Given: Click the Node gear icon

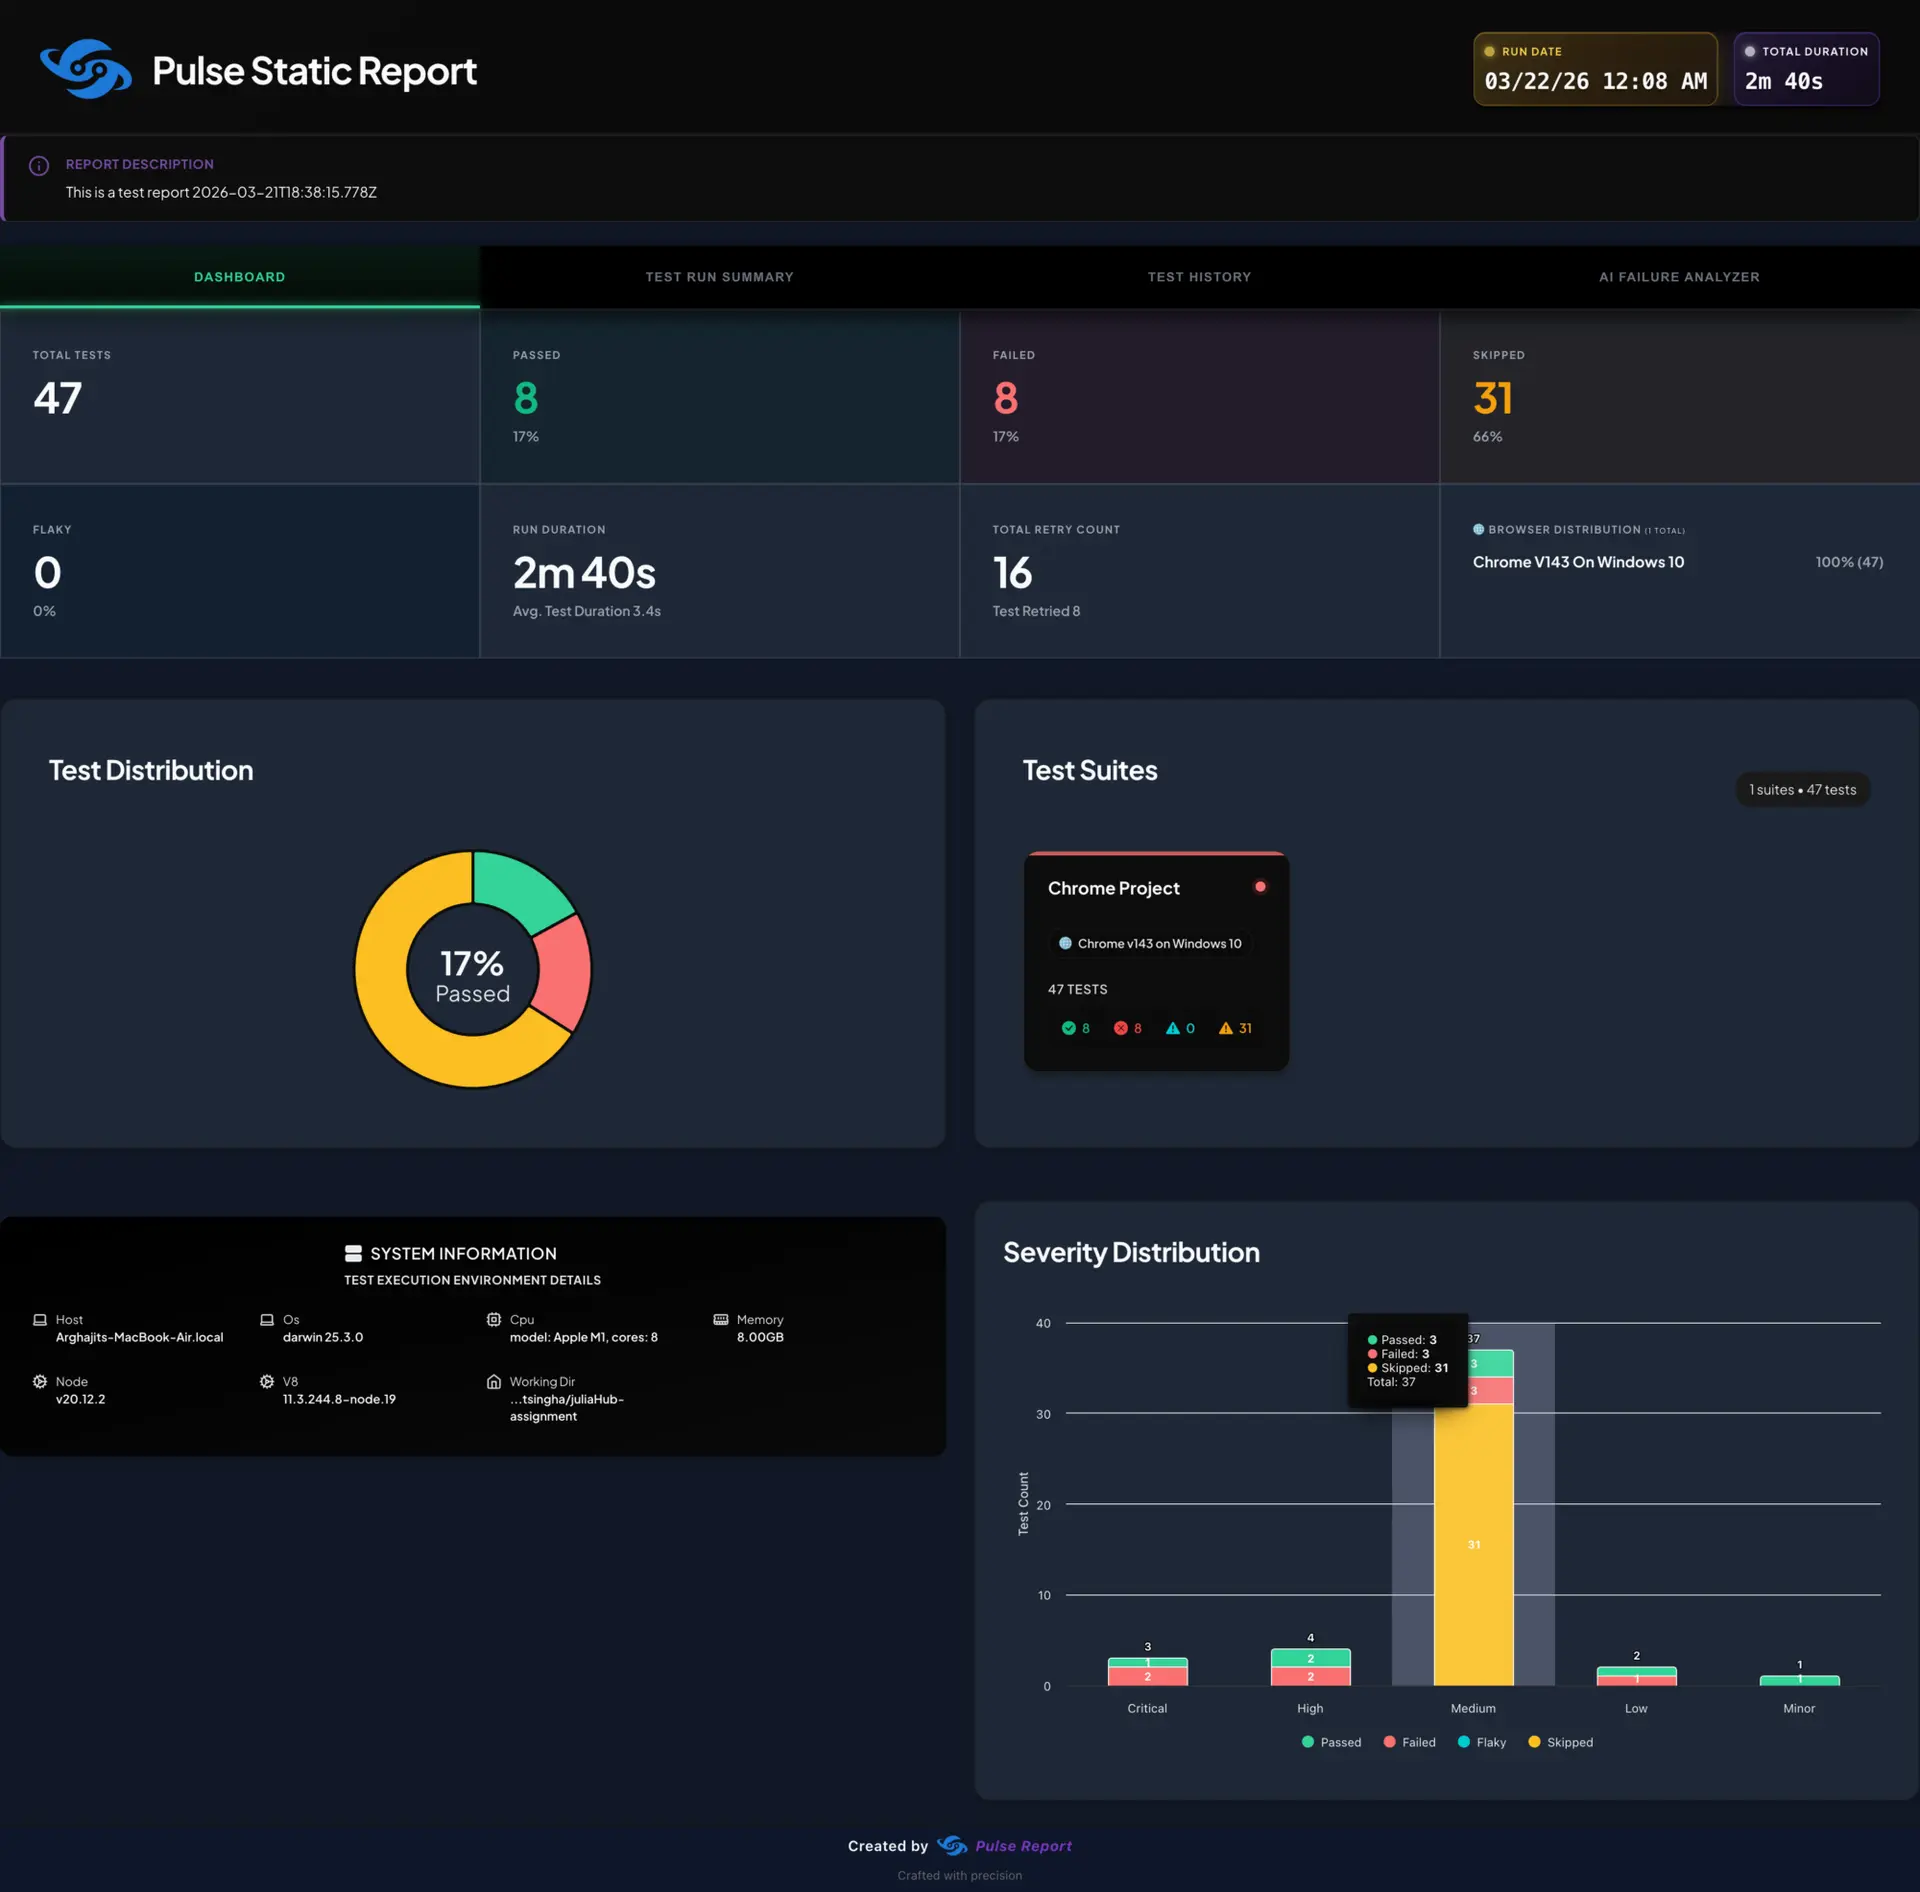Looking at the screenshot, I should point(40,1382).
